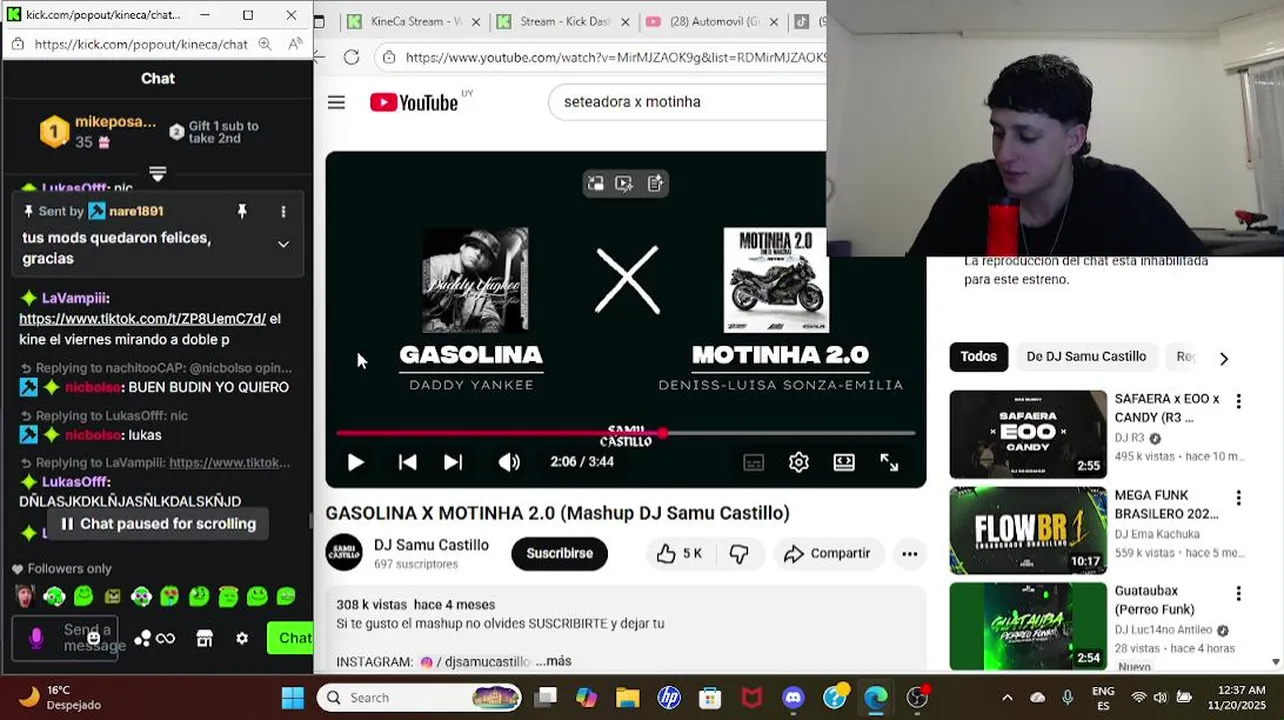Send message with green Chat button

290,638
